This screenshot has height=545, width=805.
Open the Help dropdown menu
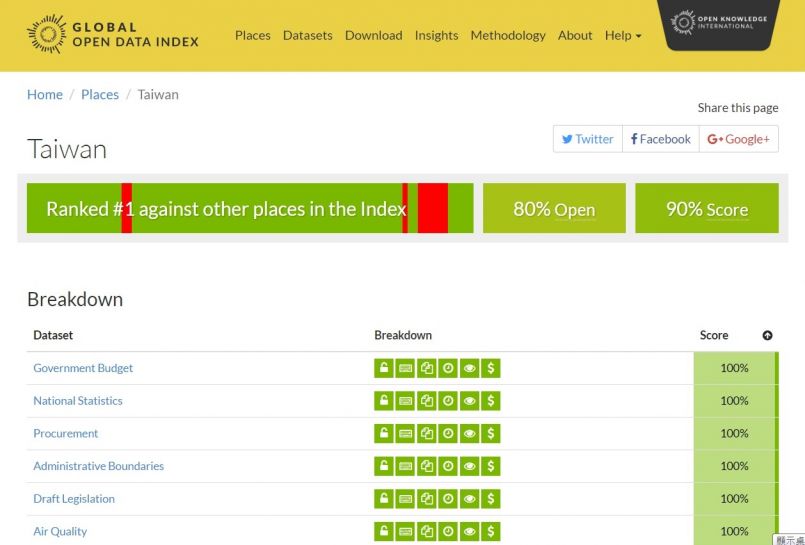click(x=622, y=35)
